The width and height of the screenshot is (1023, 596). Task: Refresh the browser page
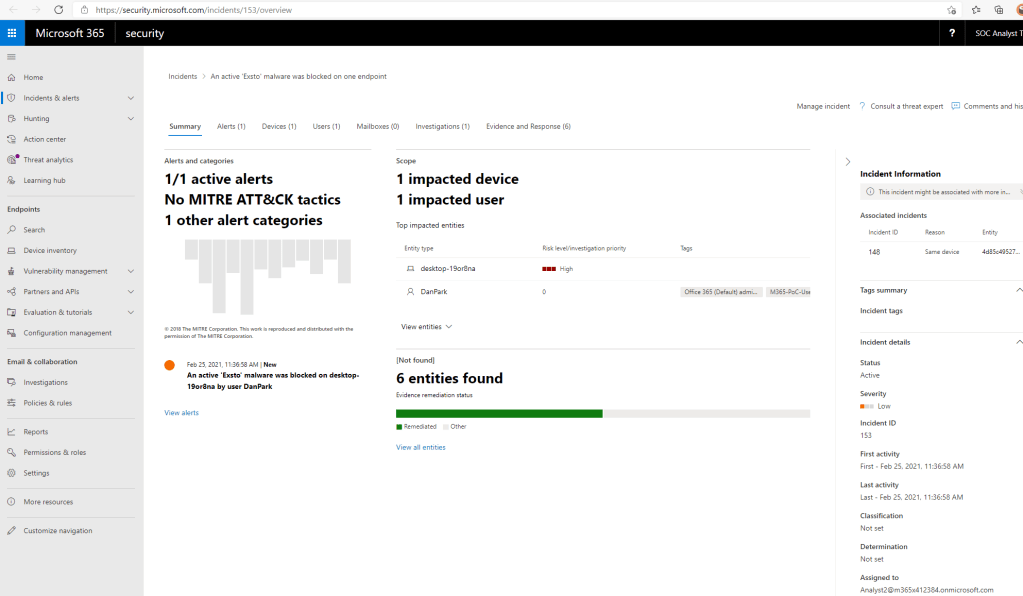58,9
